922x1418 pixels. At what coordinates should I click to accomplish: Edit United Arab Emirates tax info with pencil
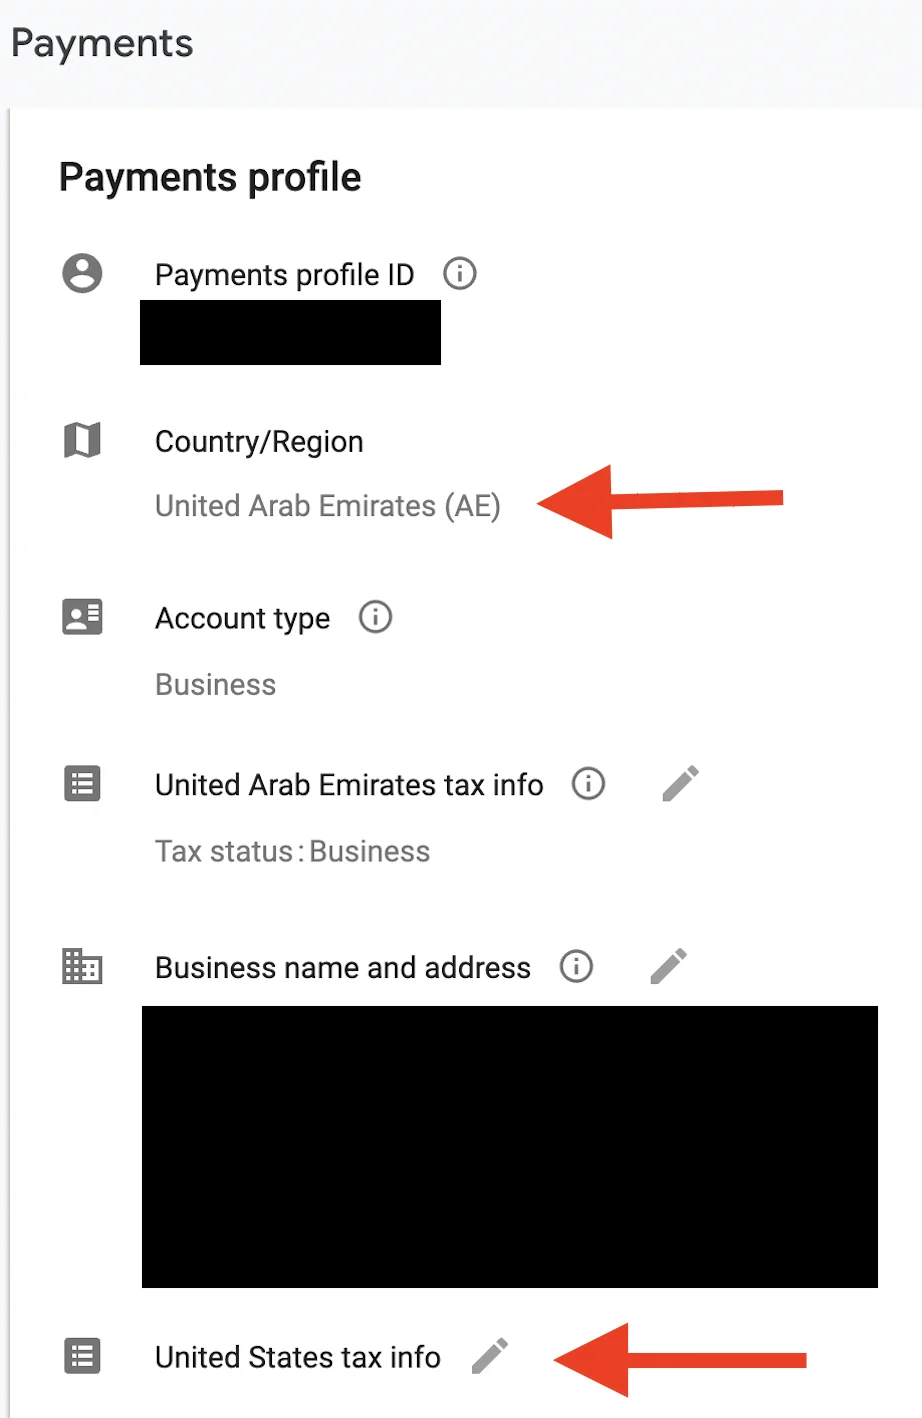point(680,784)
